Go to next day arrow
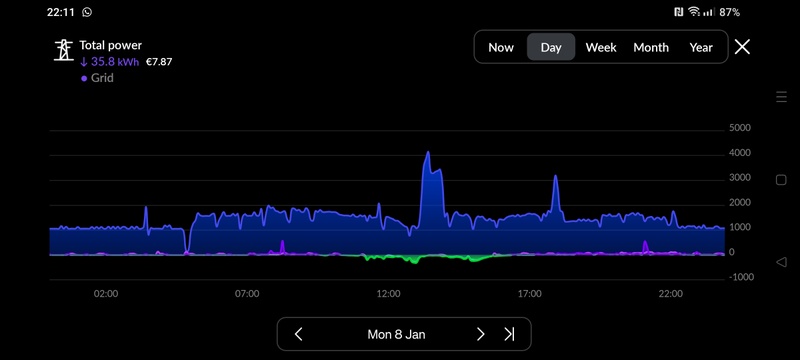This screenshot has height=360, width=800. click(480, 335)
